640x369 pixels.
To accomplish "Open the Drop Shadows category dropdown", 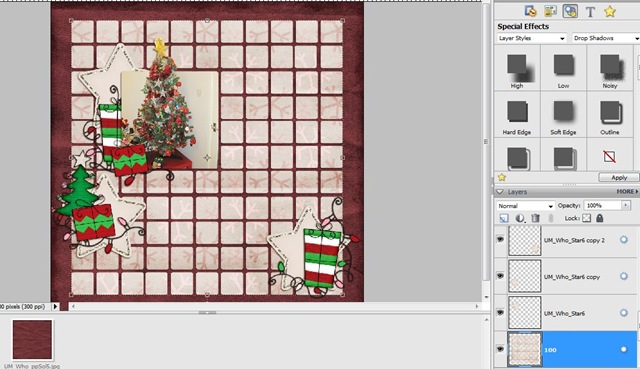I will 606,38.
